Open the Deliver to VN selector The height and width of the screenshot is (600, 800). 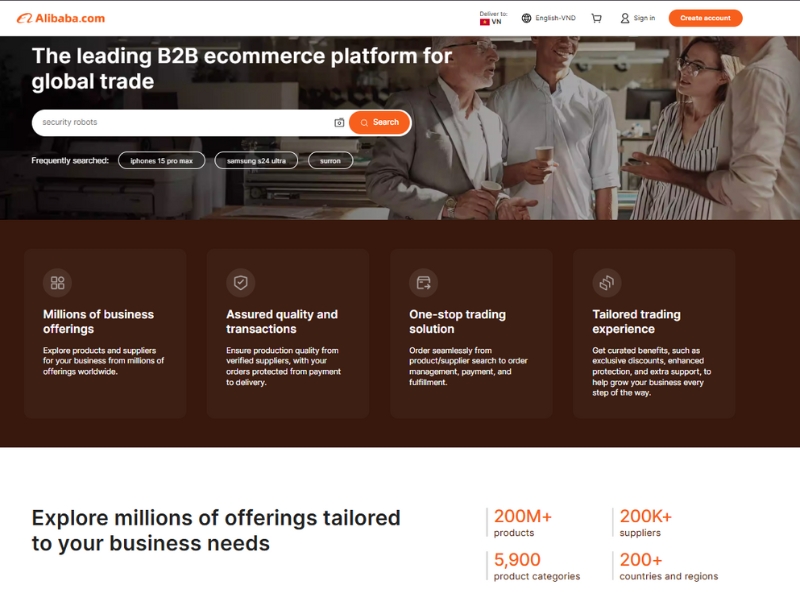(493, 18)
